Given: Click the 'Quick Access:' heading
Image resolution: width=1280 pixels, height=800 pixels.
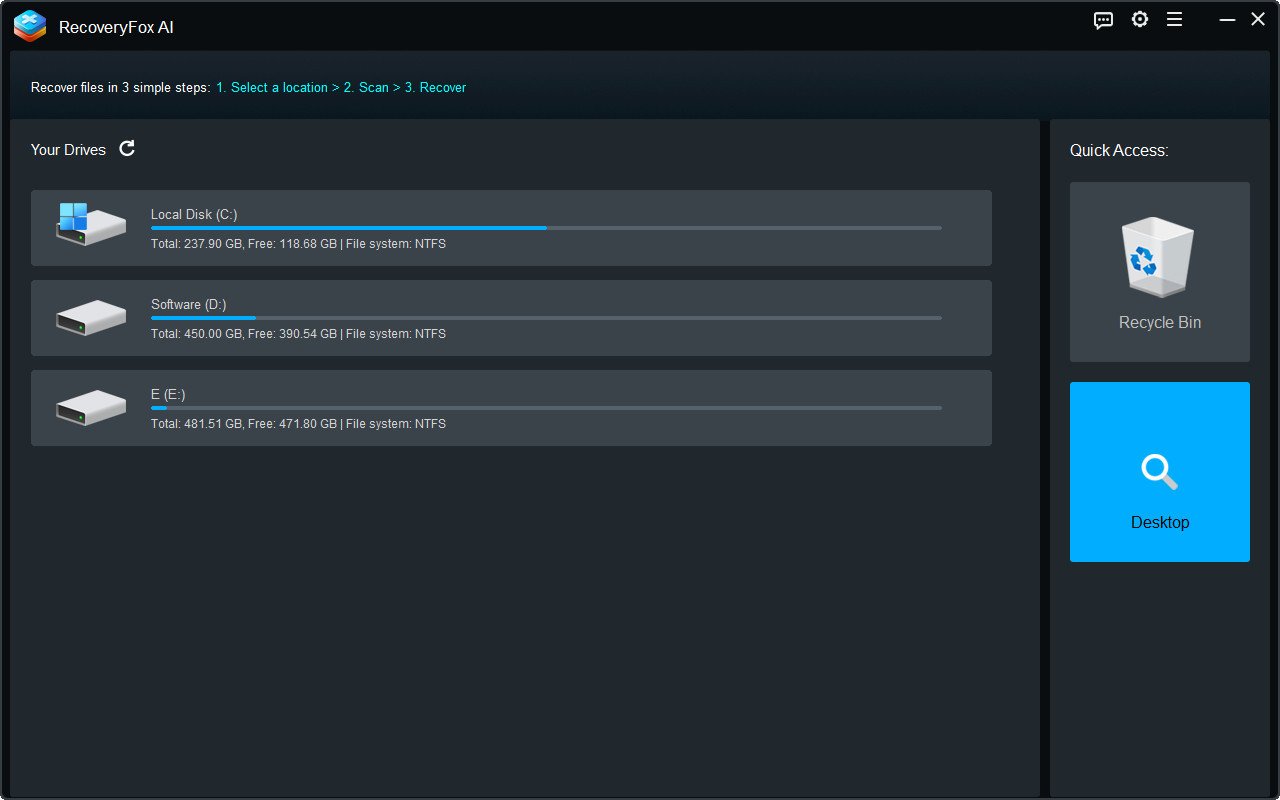Looking at the screenshot, I should pos(1119,150).
